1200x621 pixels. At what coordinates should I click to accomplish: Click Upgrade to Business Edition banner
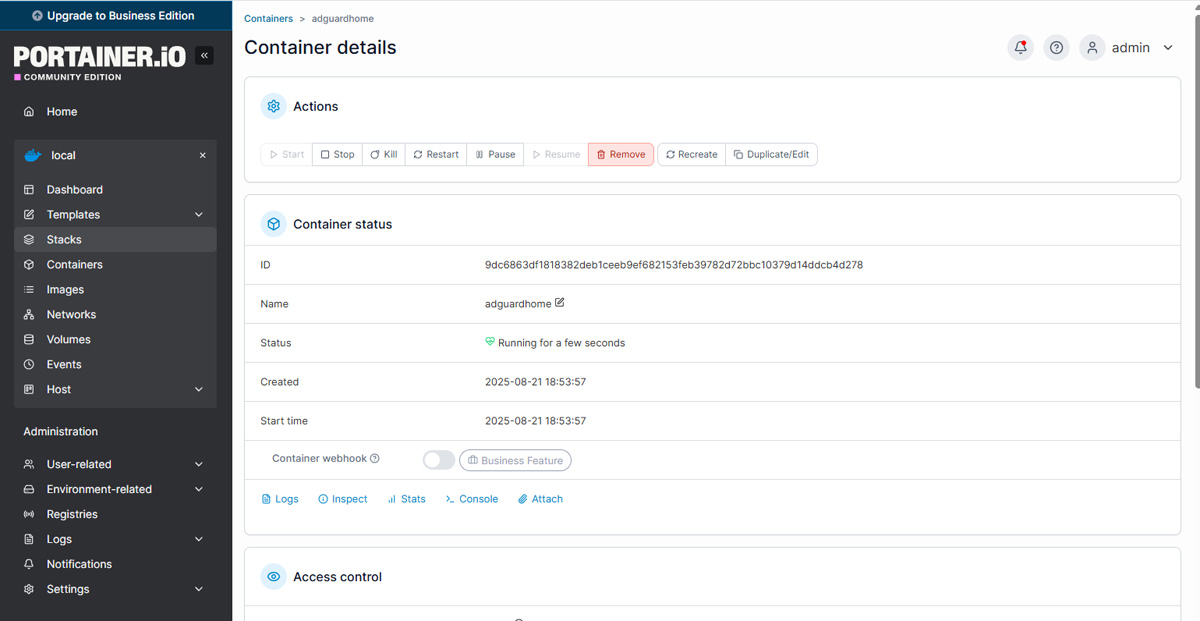(x=116, y=16)
